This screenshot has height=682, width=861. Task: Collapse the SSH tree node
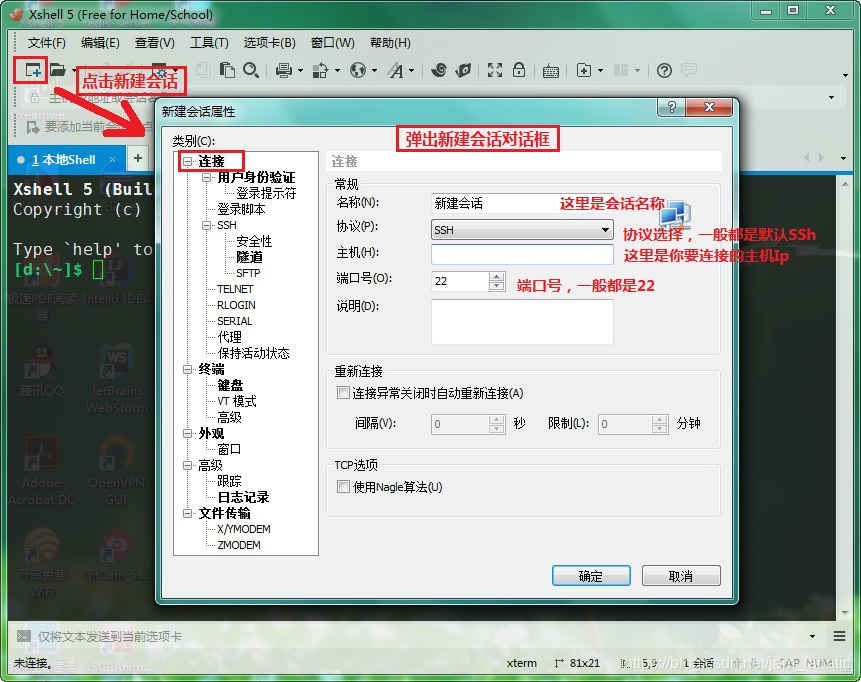coord(206,225)
